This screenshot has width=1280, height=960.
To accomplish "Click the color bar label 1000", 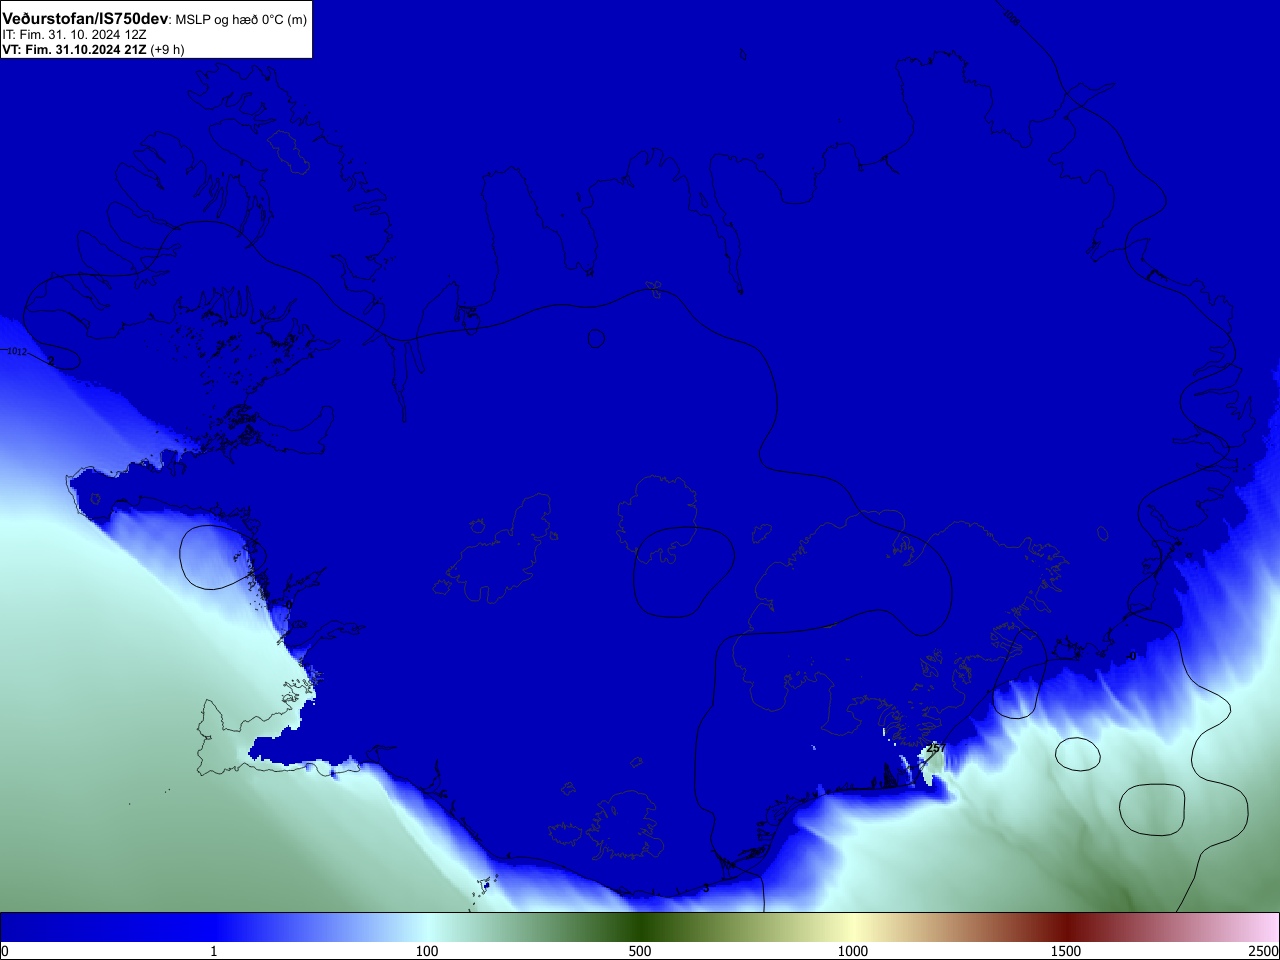I will 853,951.
